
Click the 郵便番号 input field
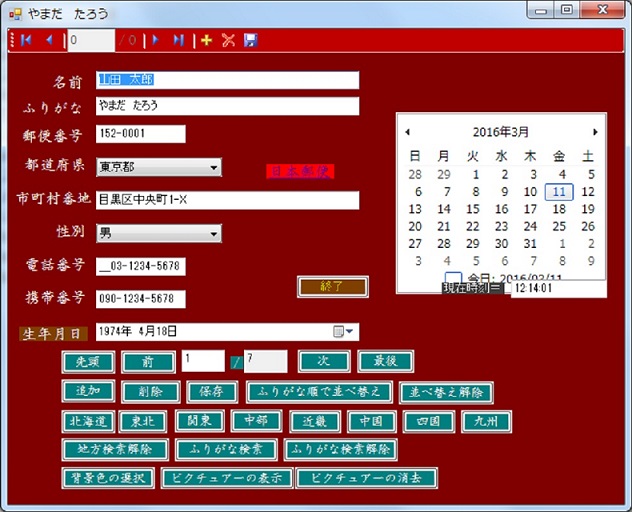141,134
